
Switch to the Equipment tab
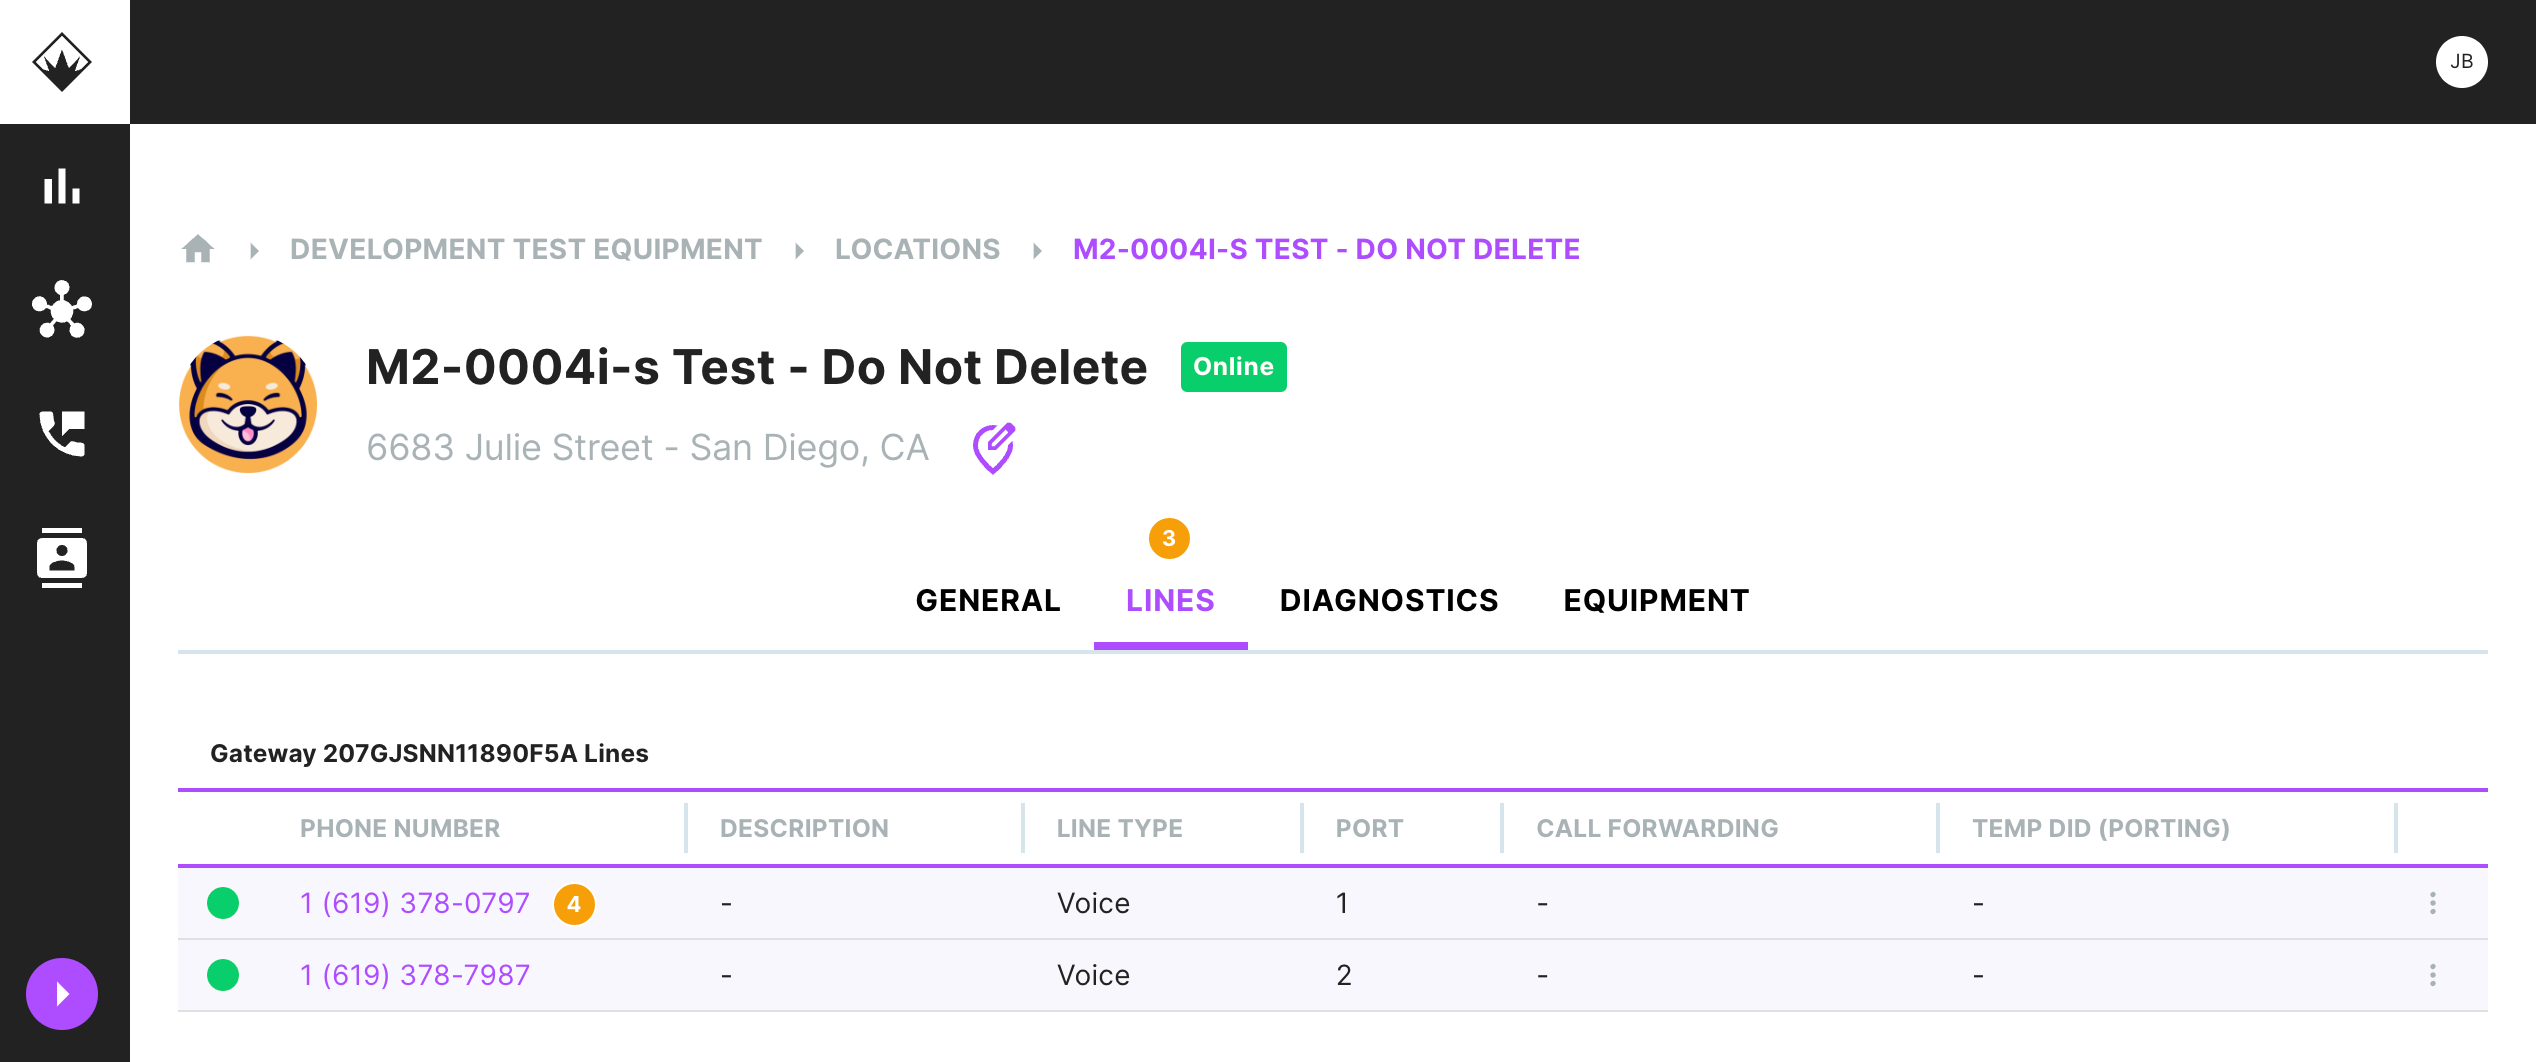tap(1656, 599)
